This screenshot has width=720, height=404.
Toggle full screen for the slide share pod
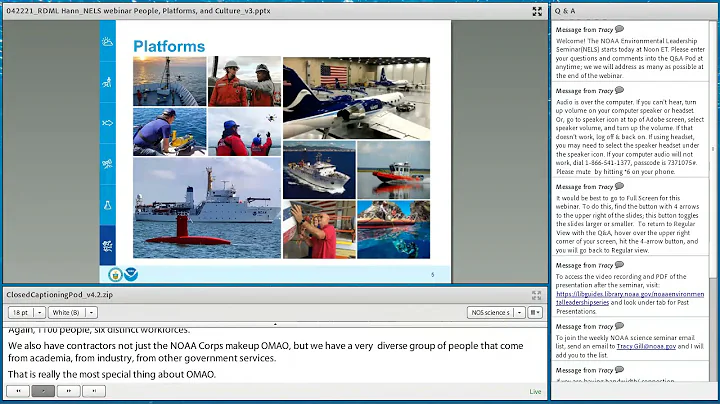(x=537, y=11)
